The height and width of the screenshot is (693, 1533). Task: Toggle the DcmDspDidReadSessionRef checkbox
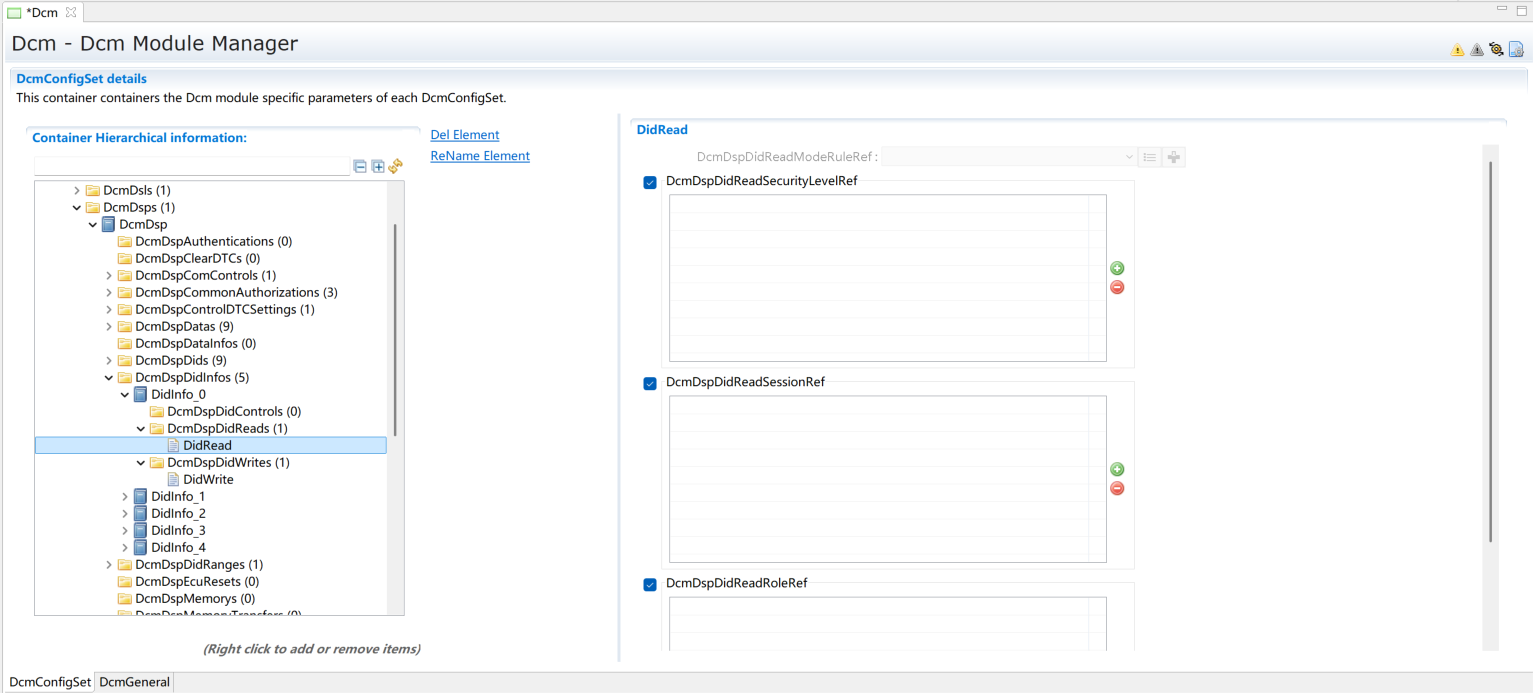[x=650, y=383]
